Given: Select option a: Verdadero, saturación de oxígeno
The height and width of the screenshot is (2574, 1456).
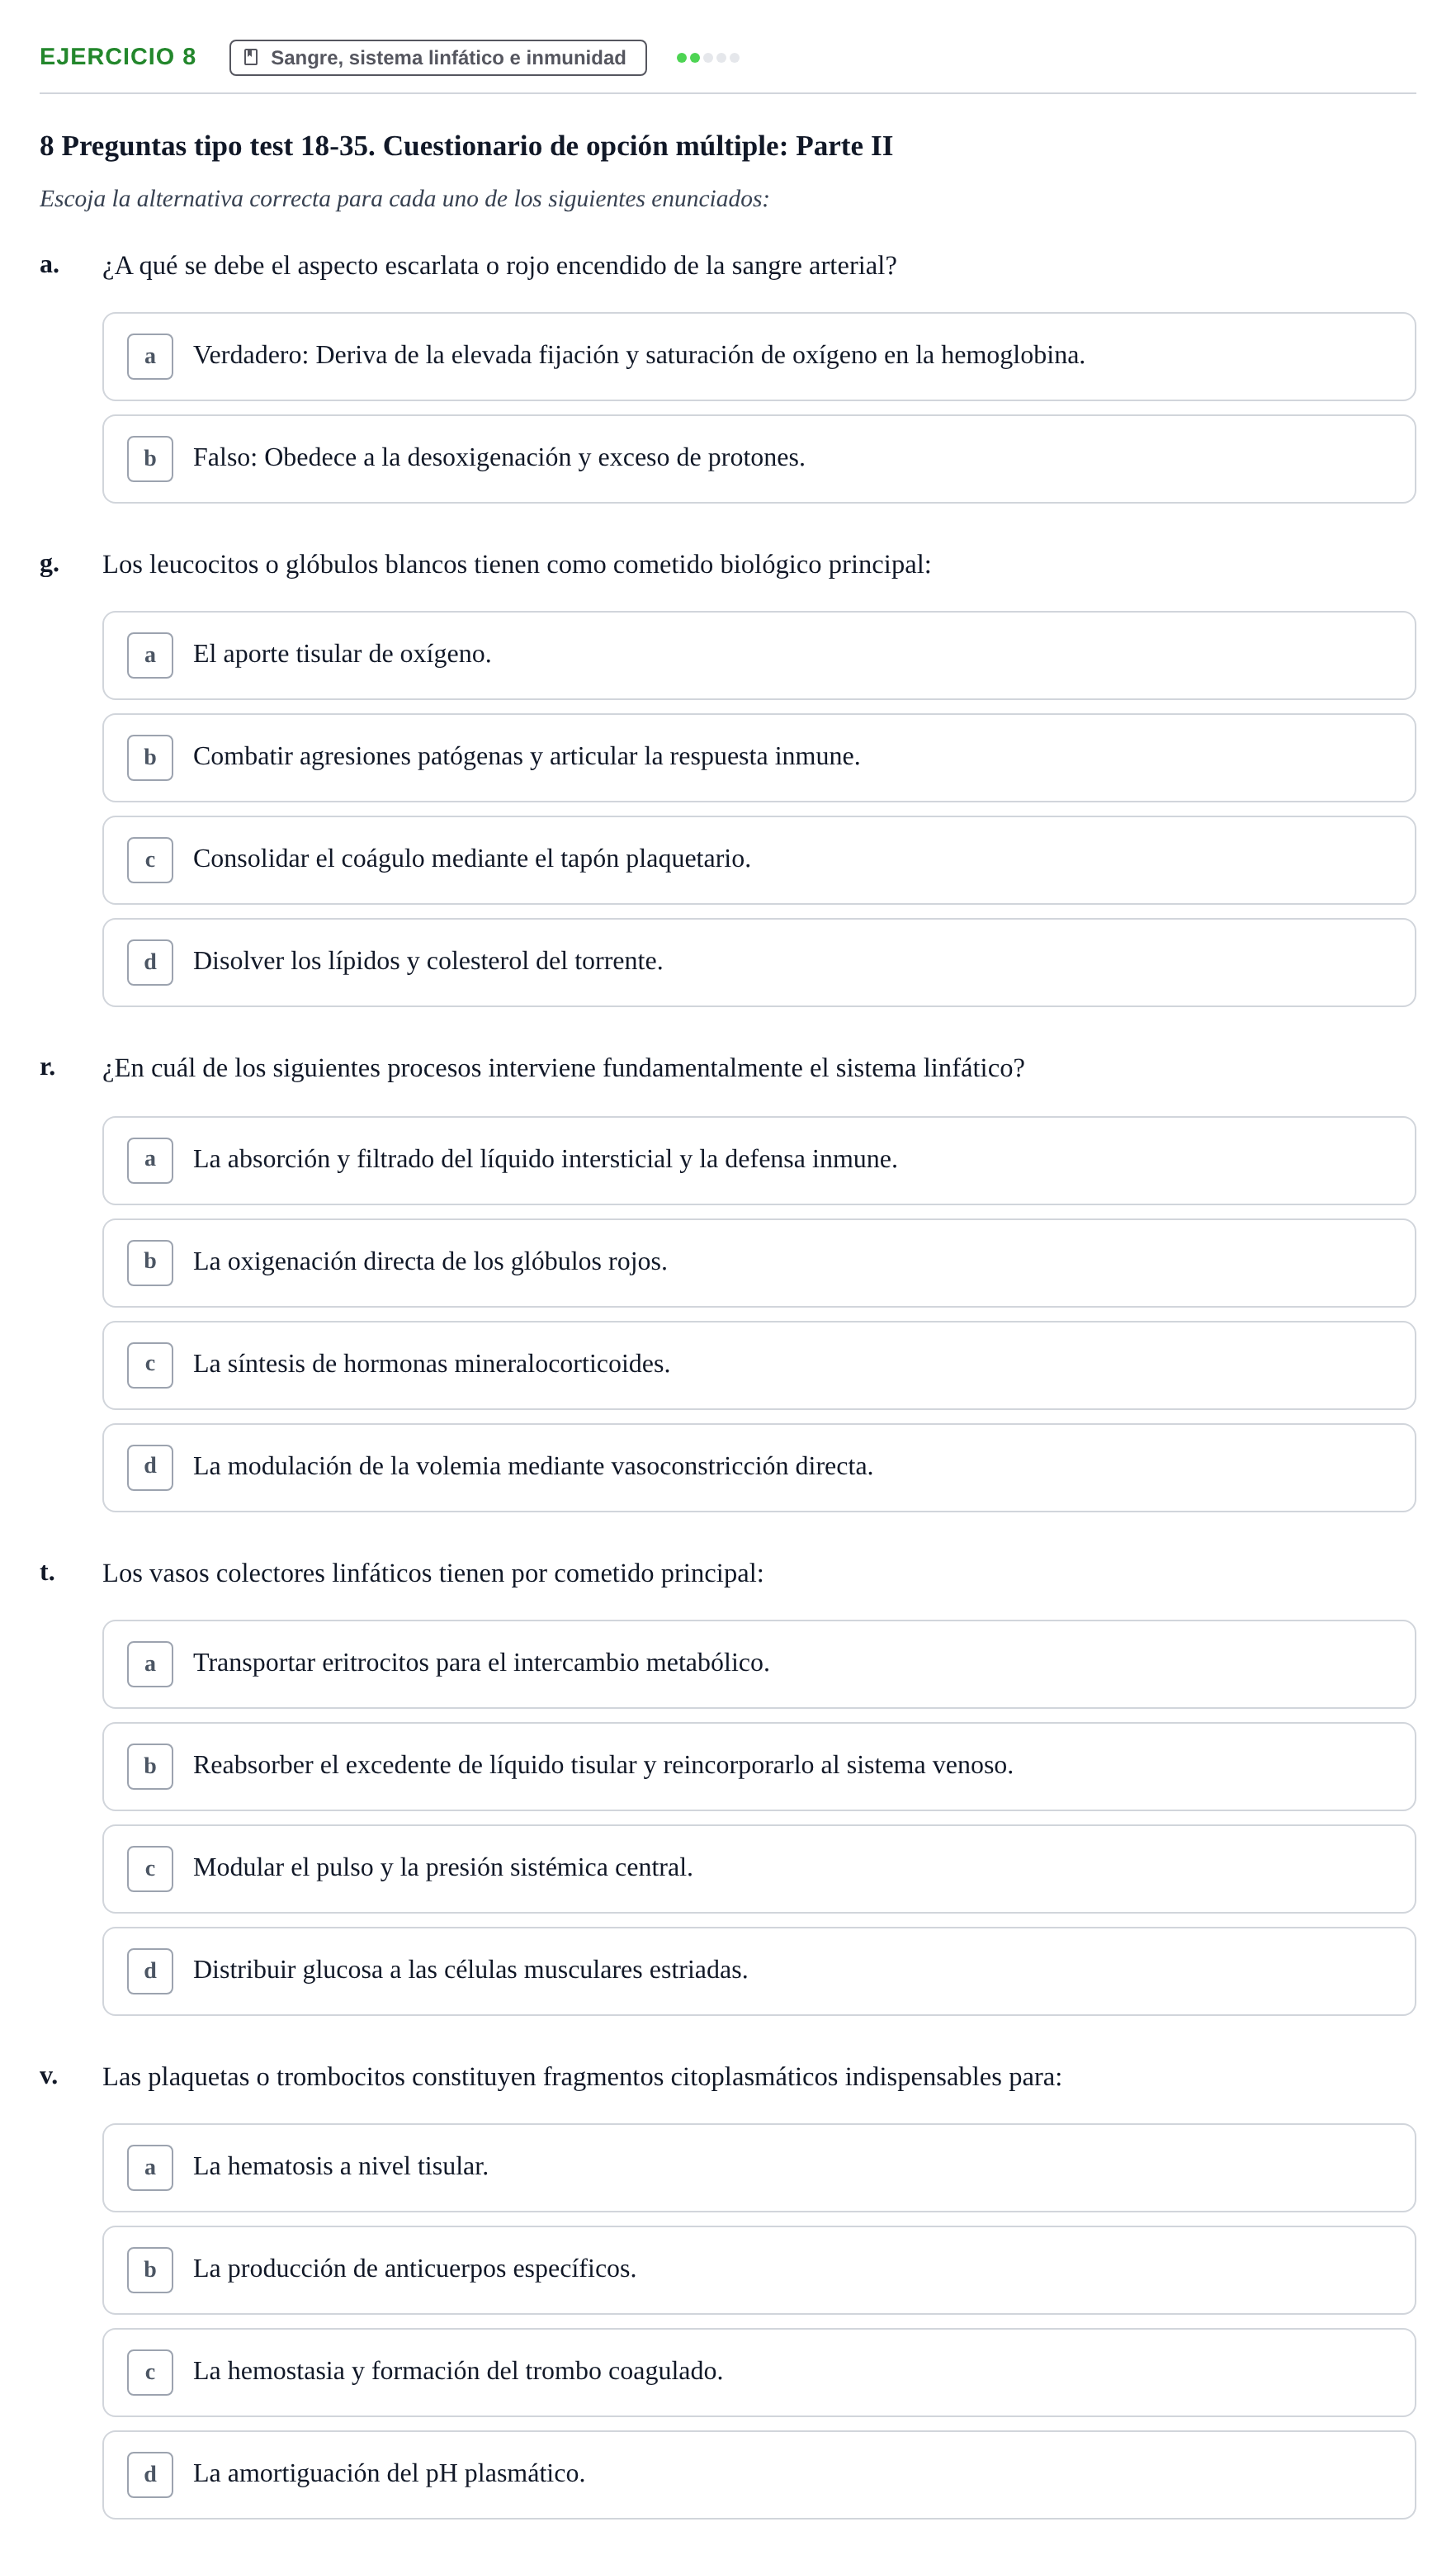Looking at the screenshot, I should coord(759,357).
